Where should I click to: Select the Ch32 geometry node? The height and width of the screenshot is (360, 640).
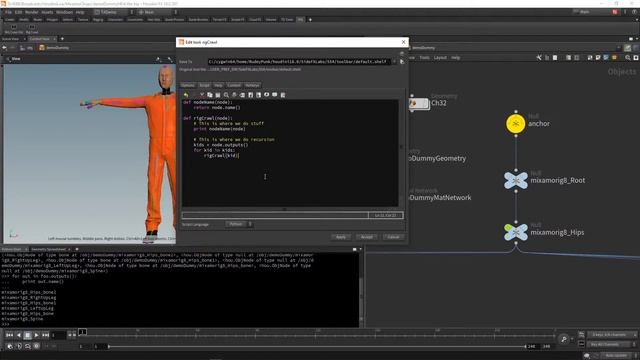click(419, 103)
